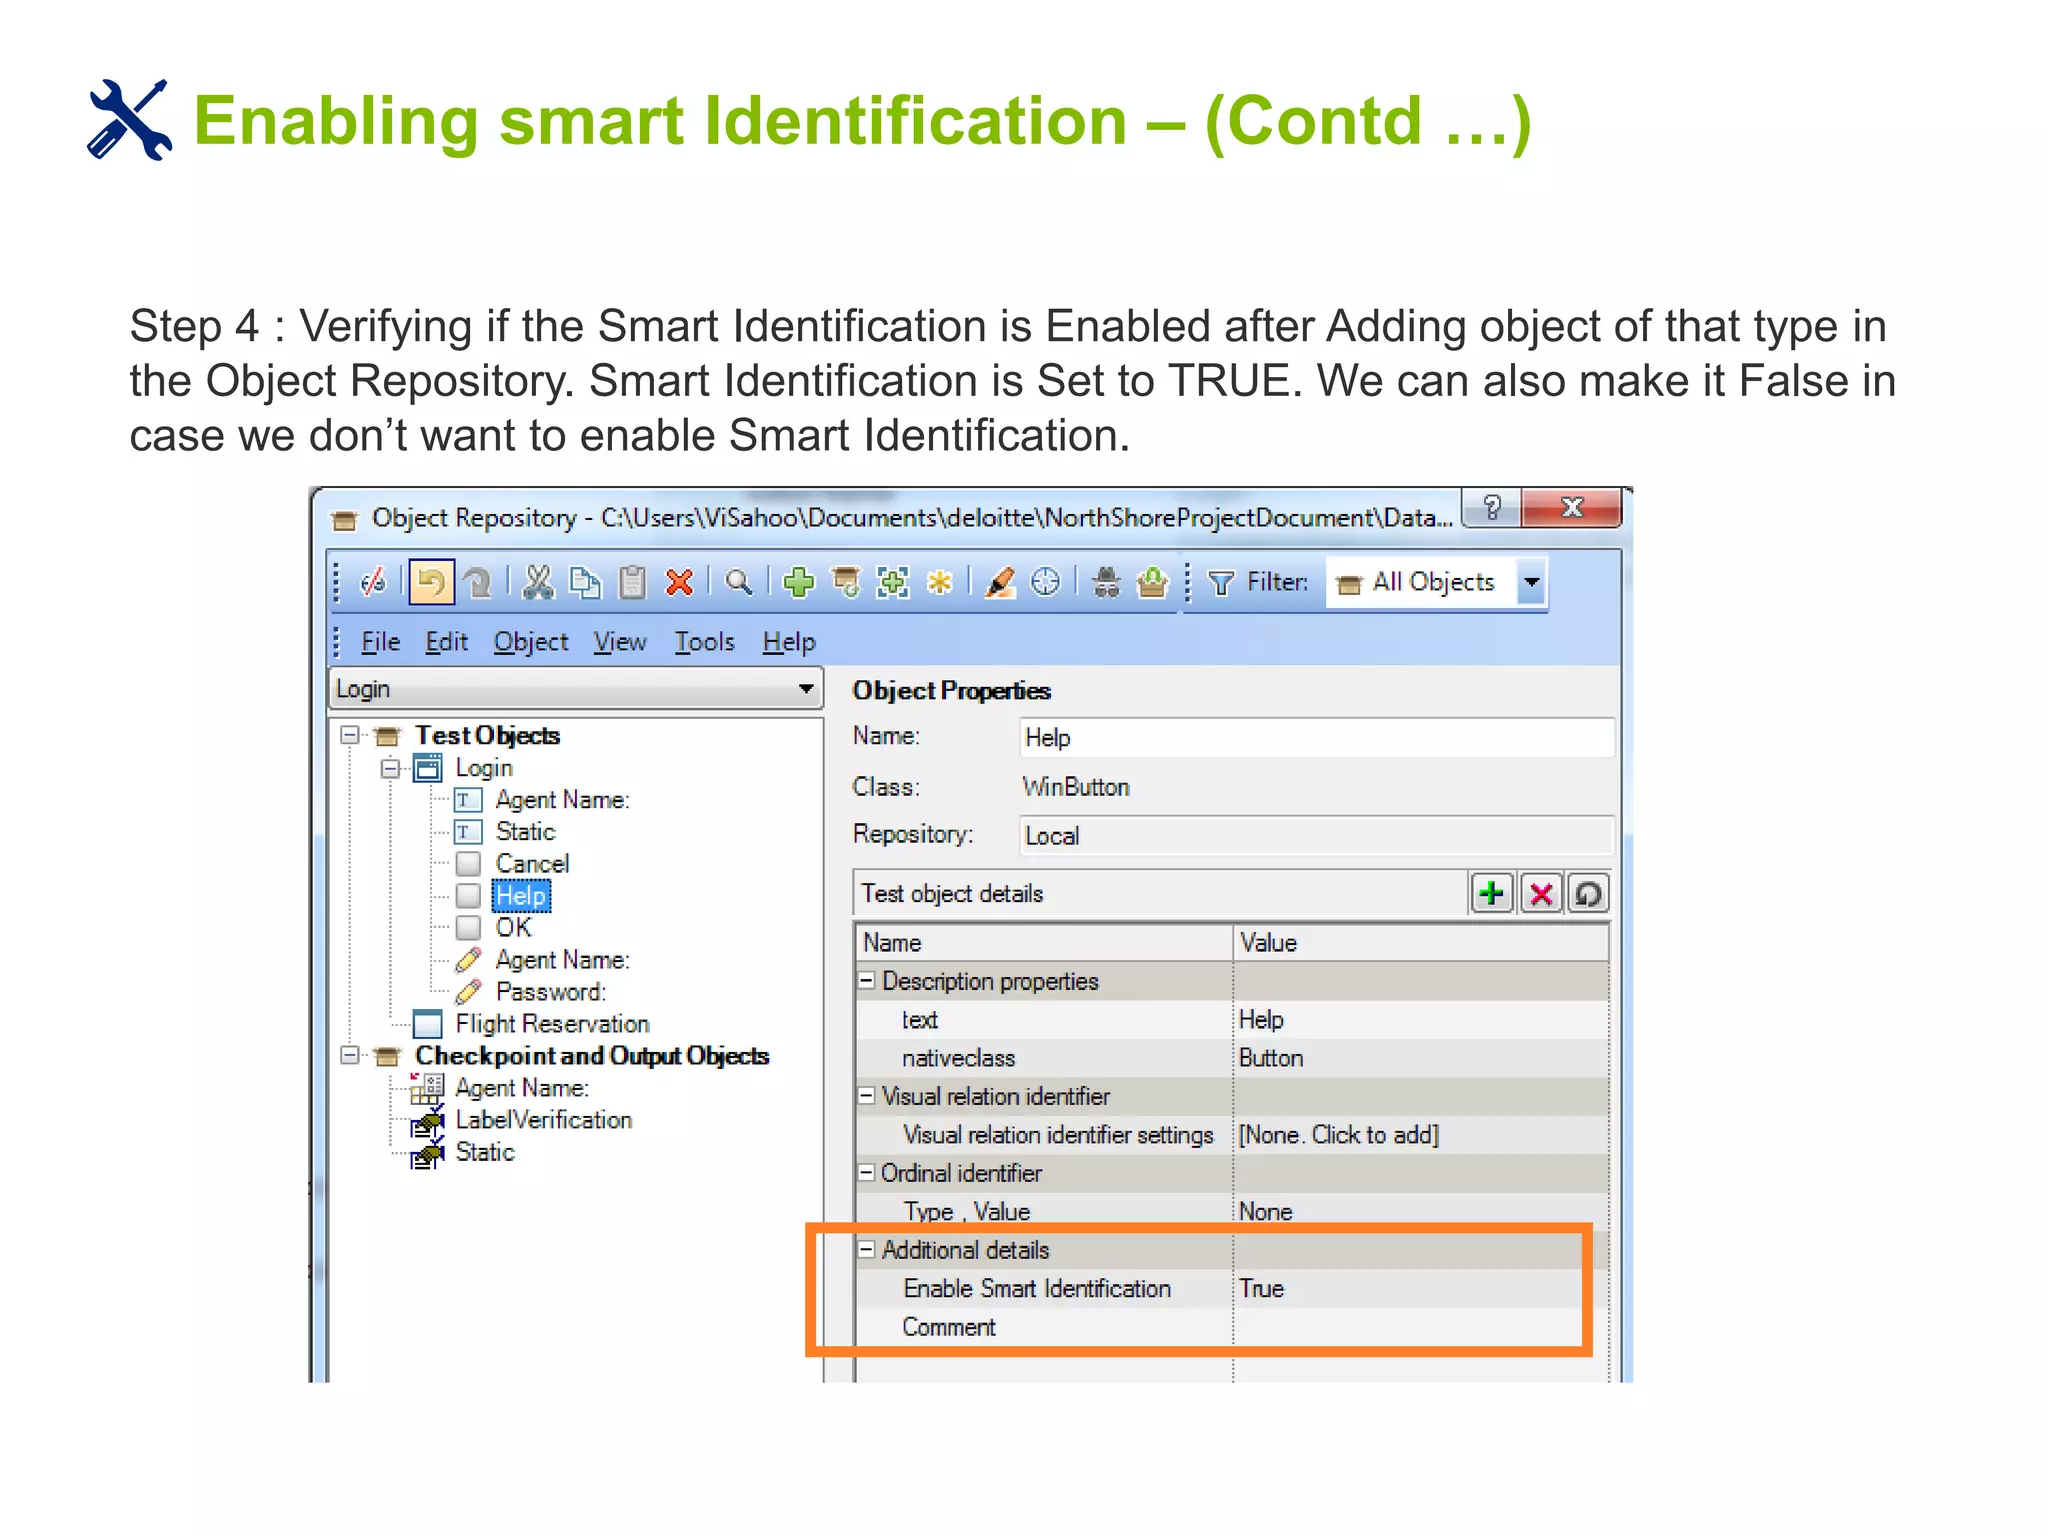Click the red Delete X toolbar icon

[680, 582]
